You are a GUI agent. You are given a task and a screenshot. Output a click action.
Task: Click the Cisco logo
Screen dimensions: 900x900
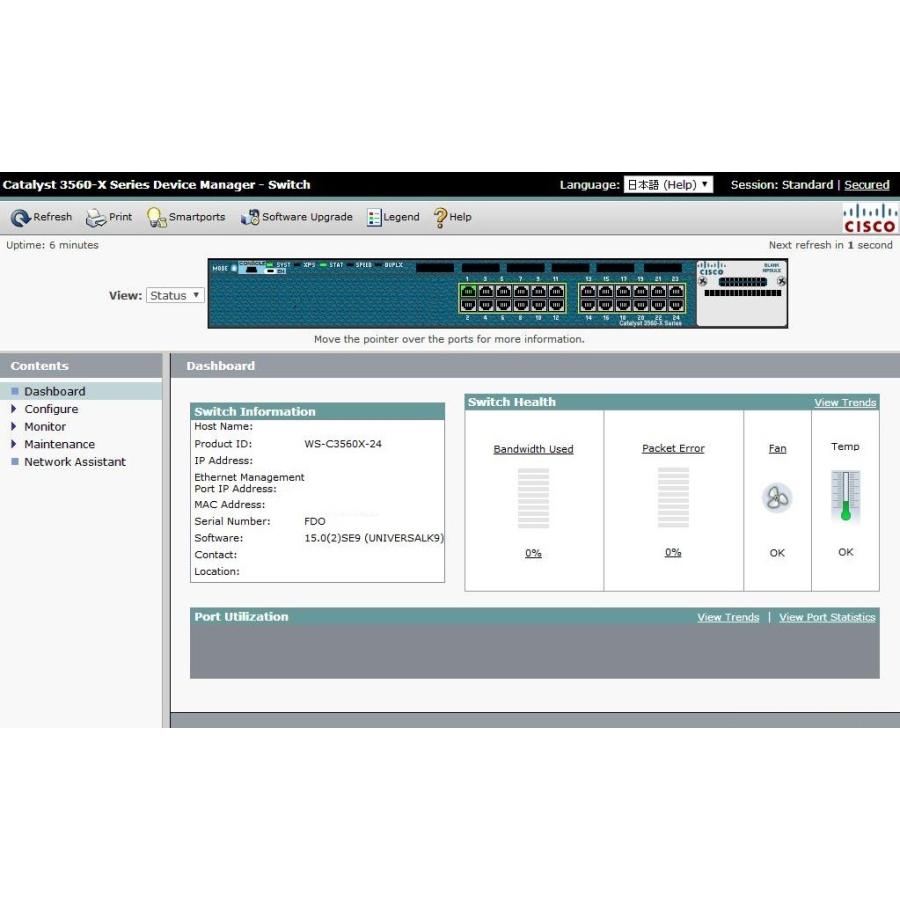click(870, 218)
